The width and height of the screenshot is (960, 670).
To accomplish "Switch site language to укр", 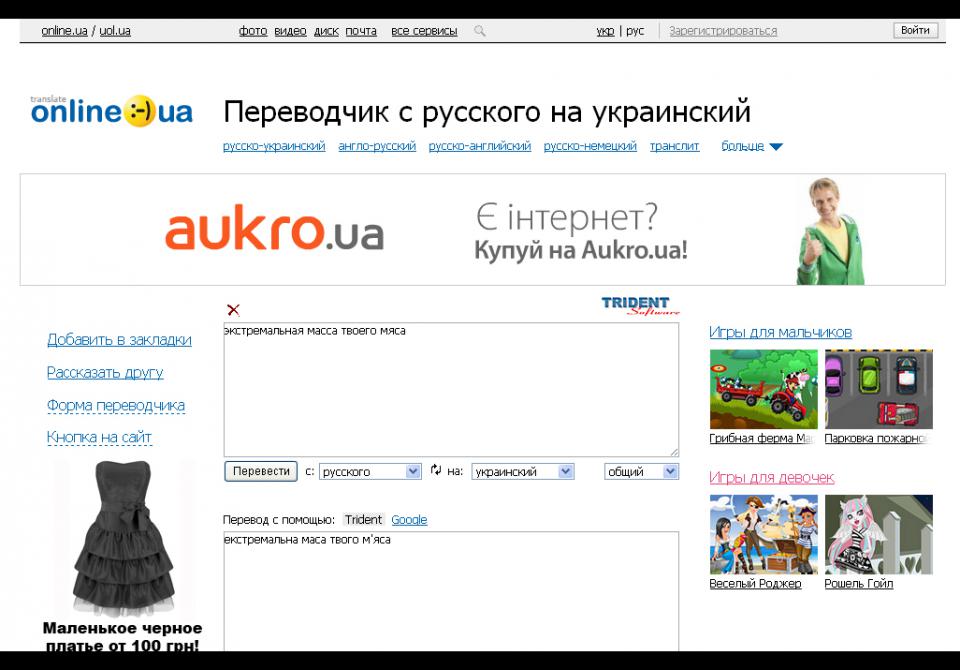I will [x=605, y=31].
